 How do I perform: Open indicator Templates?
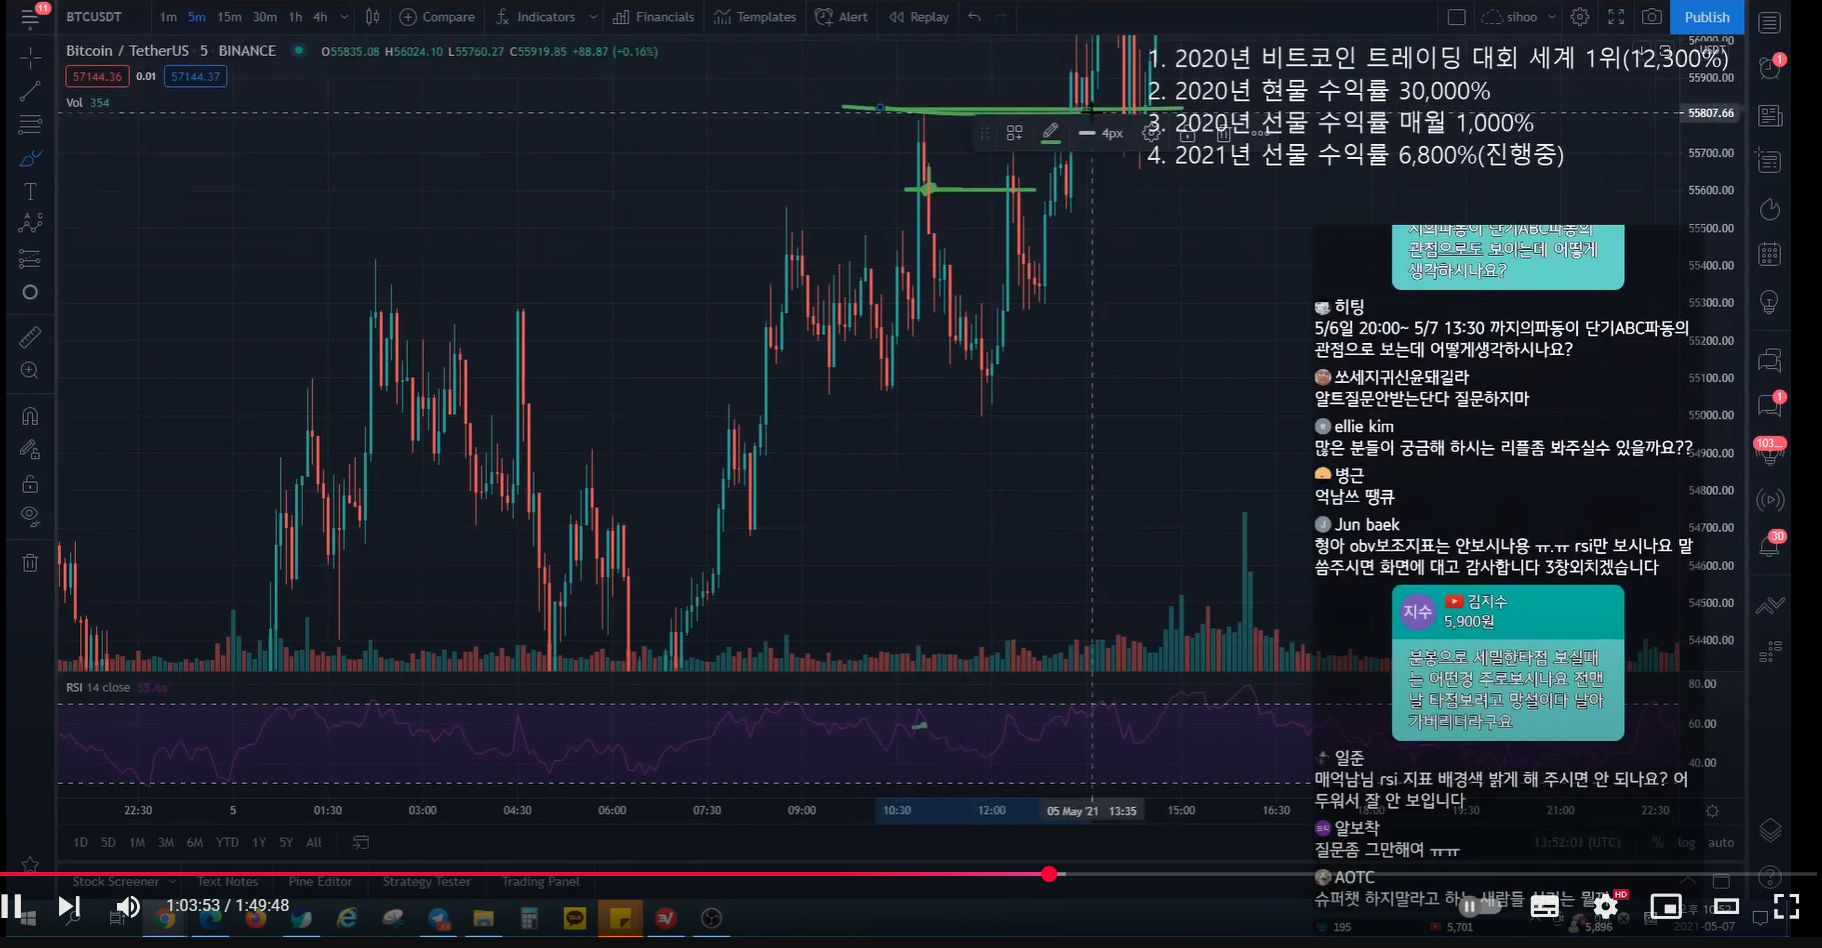755,17
